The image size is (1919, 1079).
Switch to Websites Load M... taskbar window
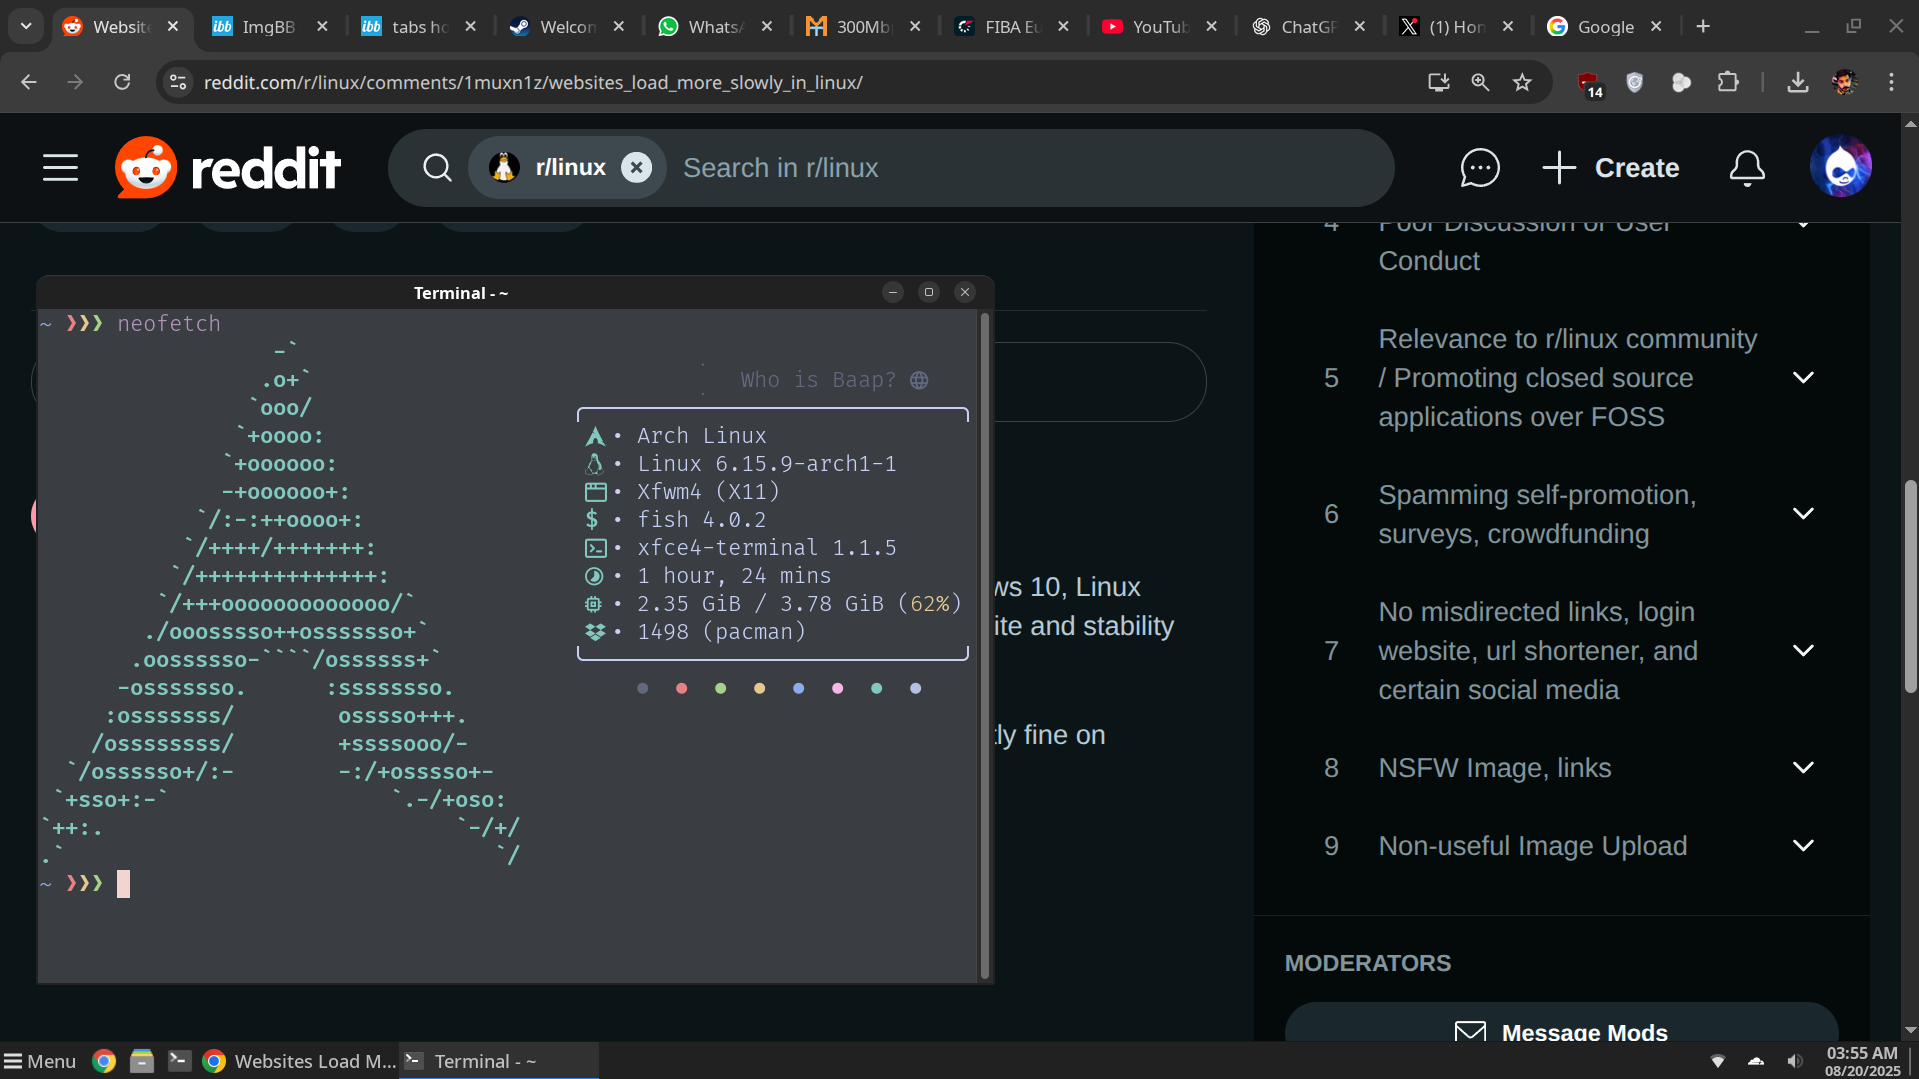pos(299,1061)
